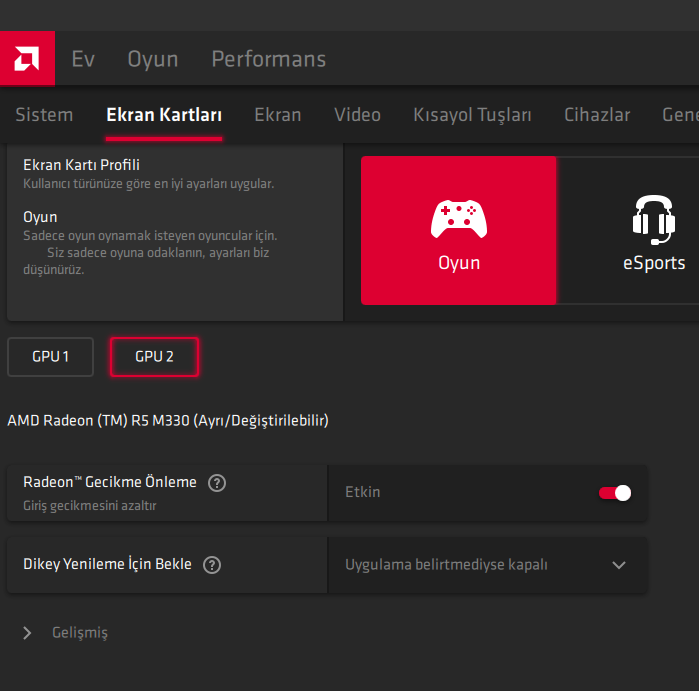The width and height of the screenshot is (699, 691).
Task: Go to Kısayol Tuşları tab
Action: [x=473, y=115]
